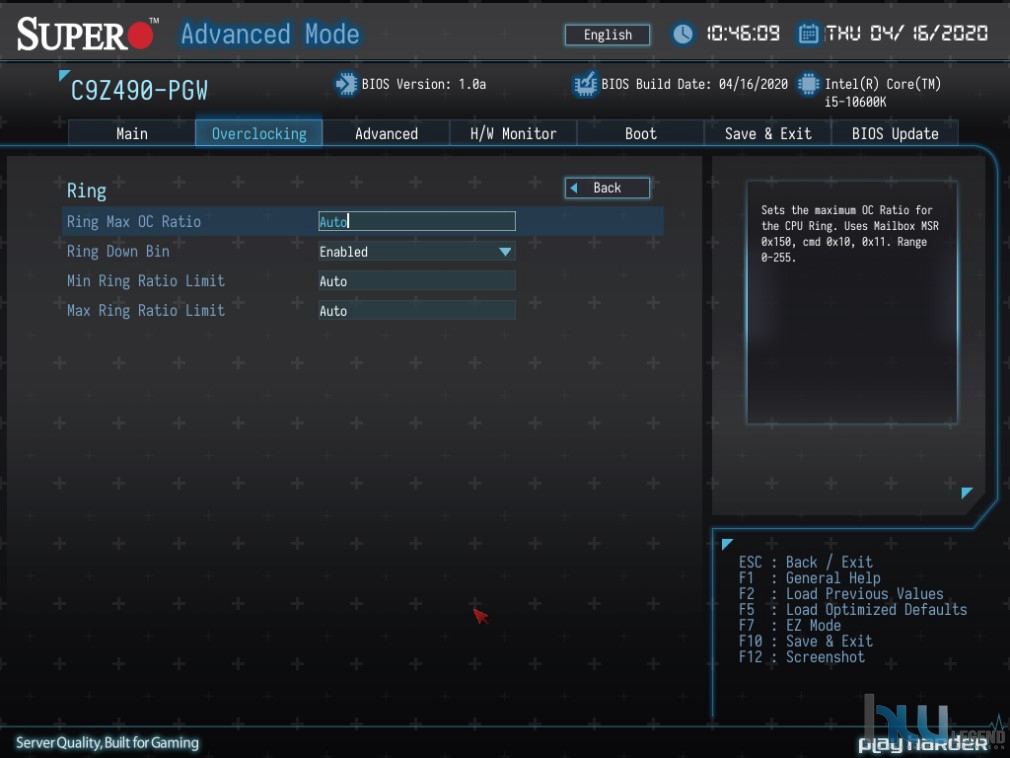Viewport: 1010px width, 758px height.
Task: Click the CPU processor icon
Action: click(808, 84)
